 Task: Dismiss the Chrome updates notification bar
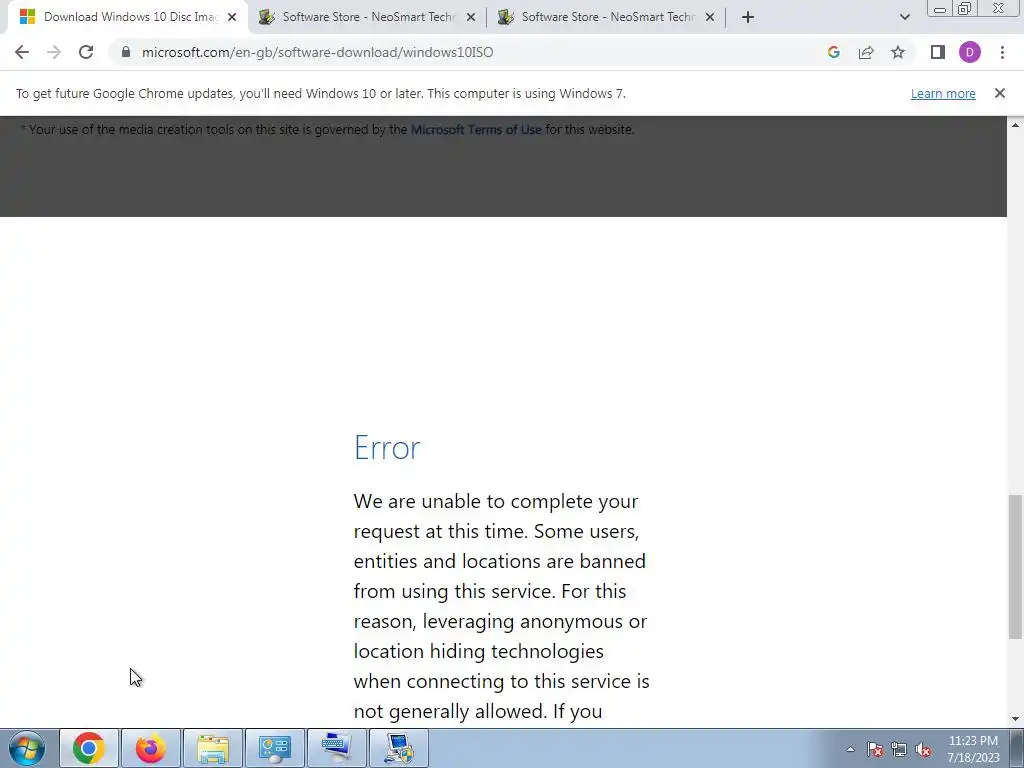(1000, 93)
